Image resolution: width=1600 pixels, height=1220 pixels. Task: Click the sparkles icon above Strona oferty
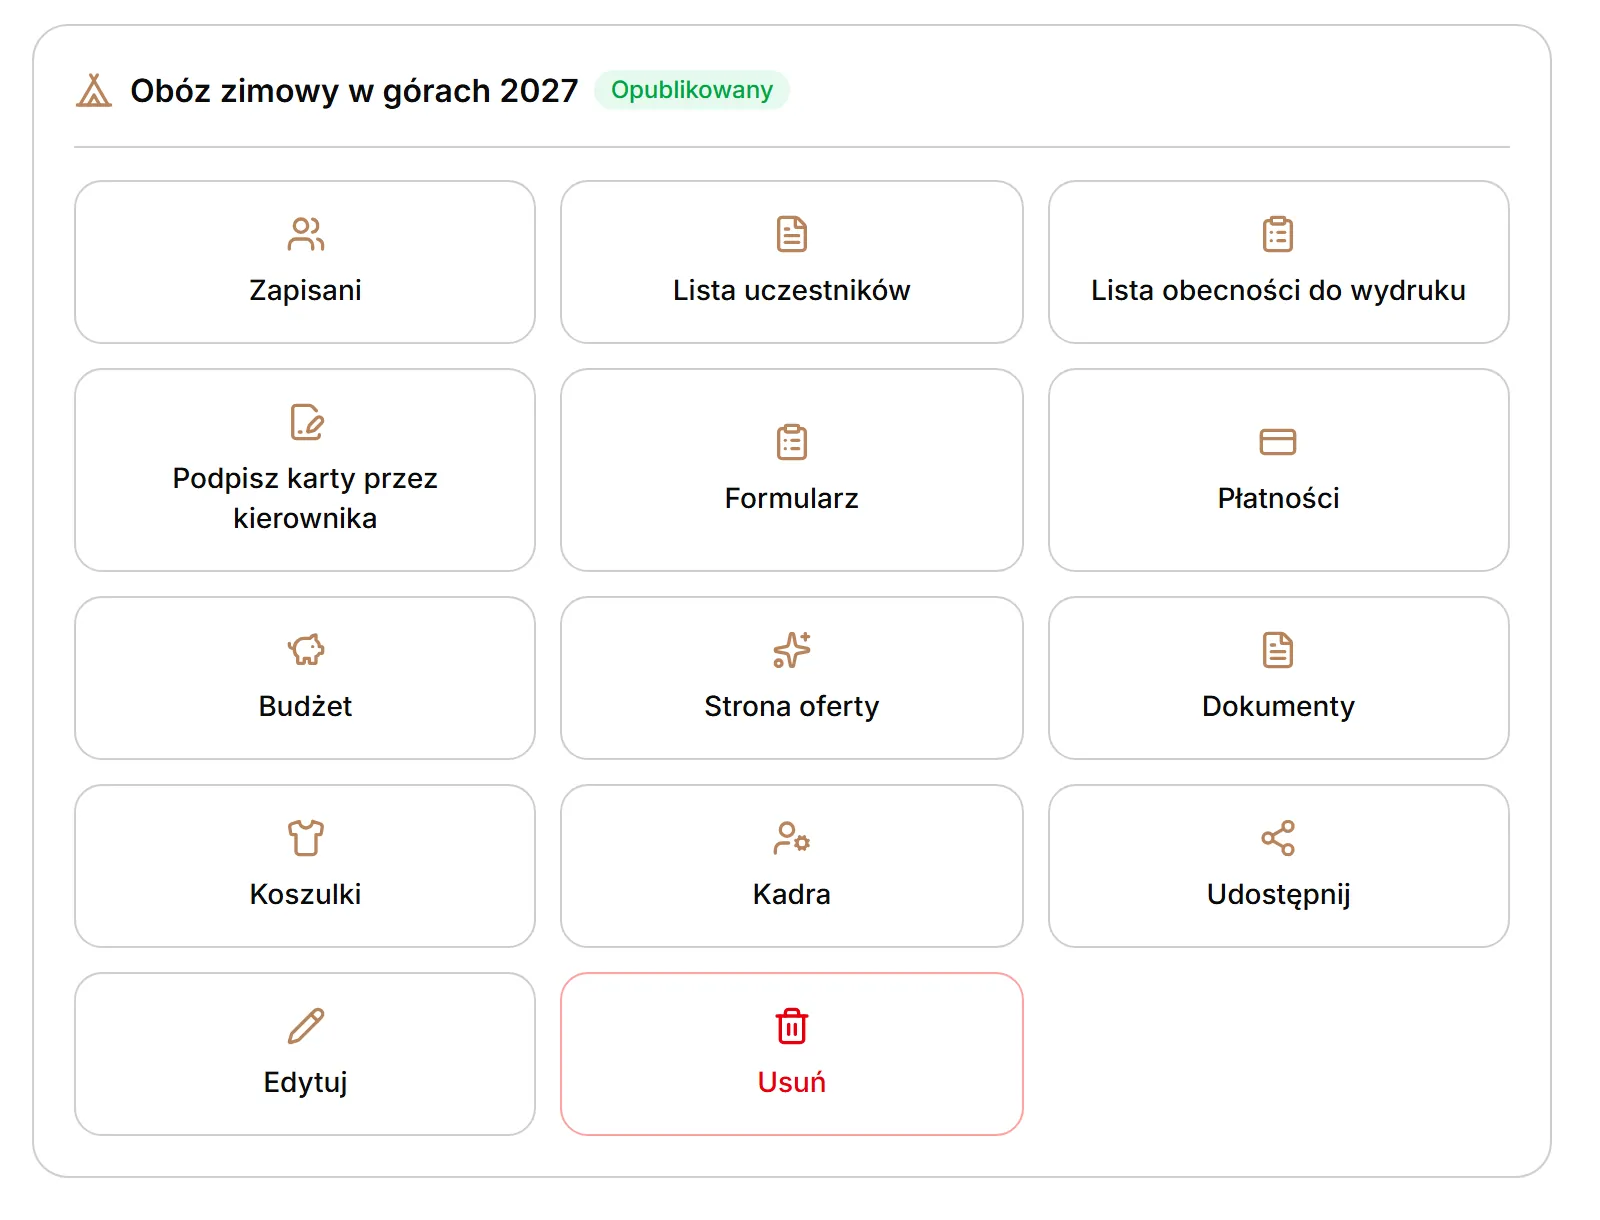792,650
